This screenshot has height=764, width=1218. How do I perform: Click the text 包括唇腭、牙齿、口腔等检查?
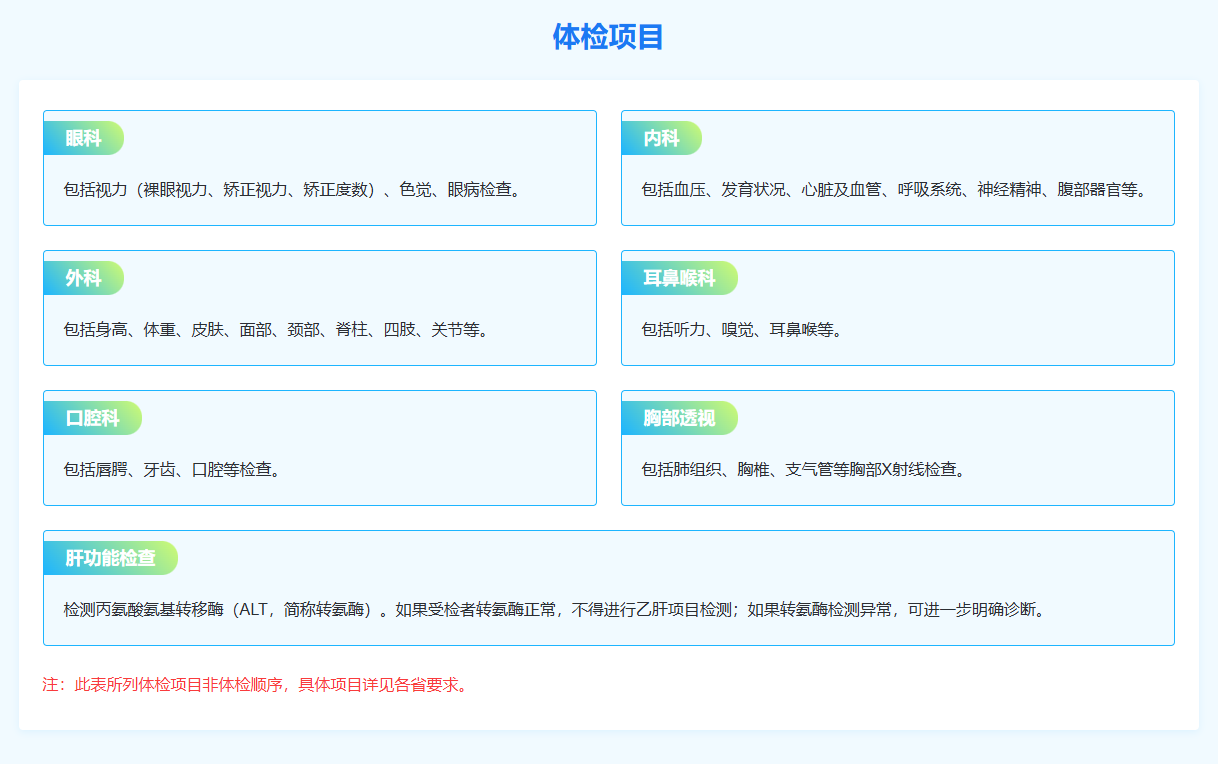[171, 470]
